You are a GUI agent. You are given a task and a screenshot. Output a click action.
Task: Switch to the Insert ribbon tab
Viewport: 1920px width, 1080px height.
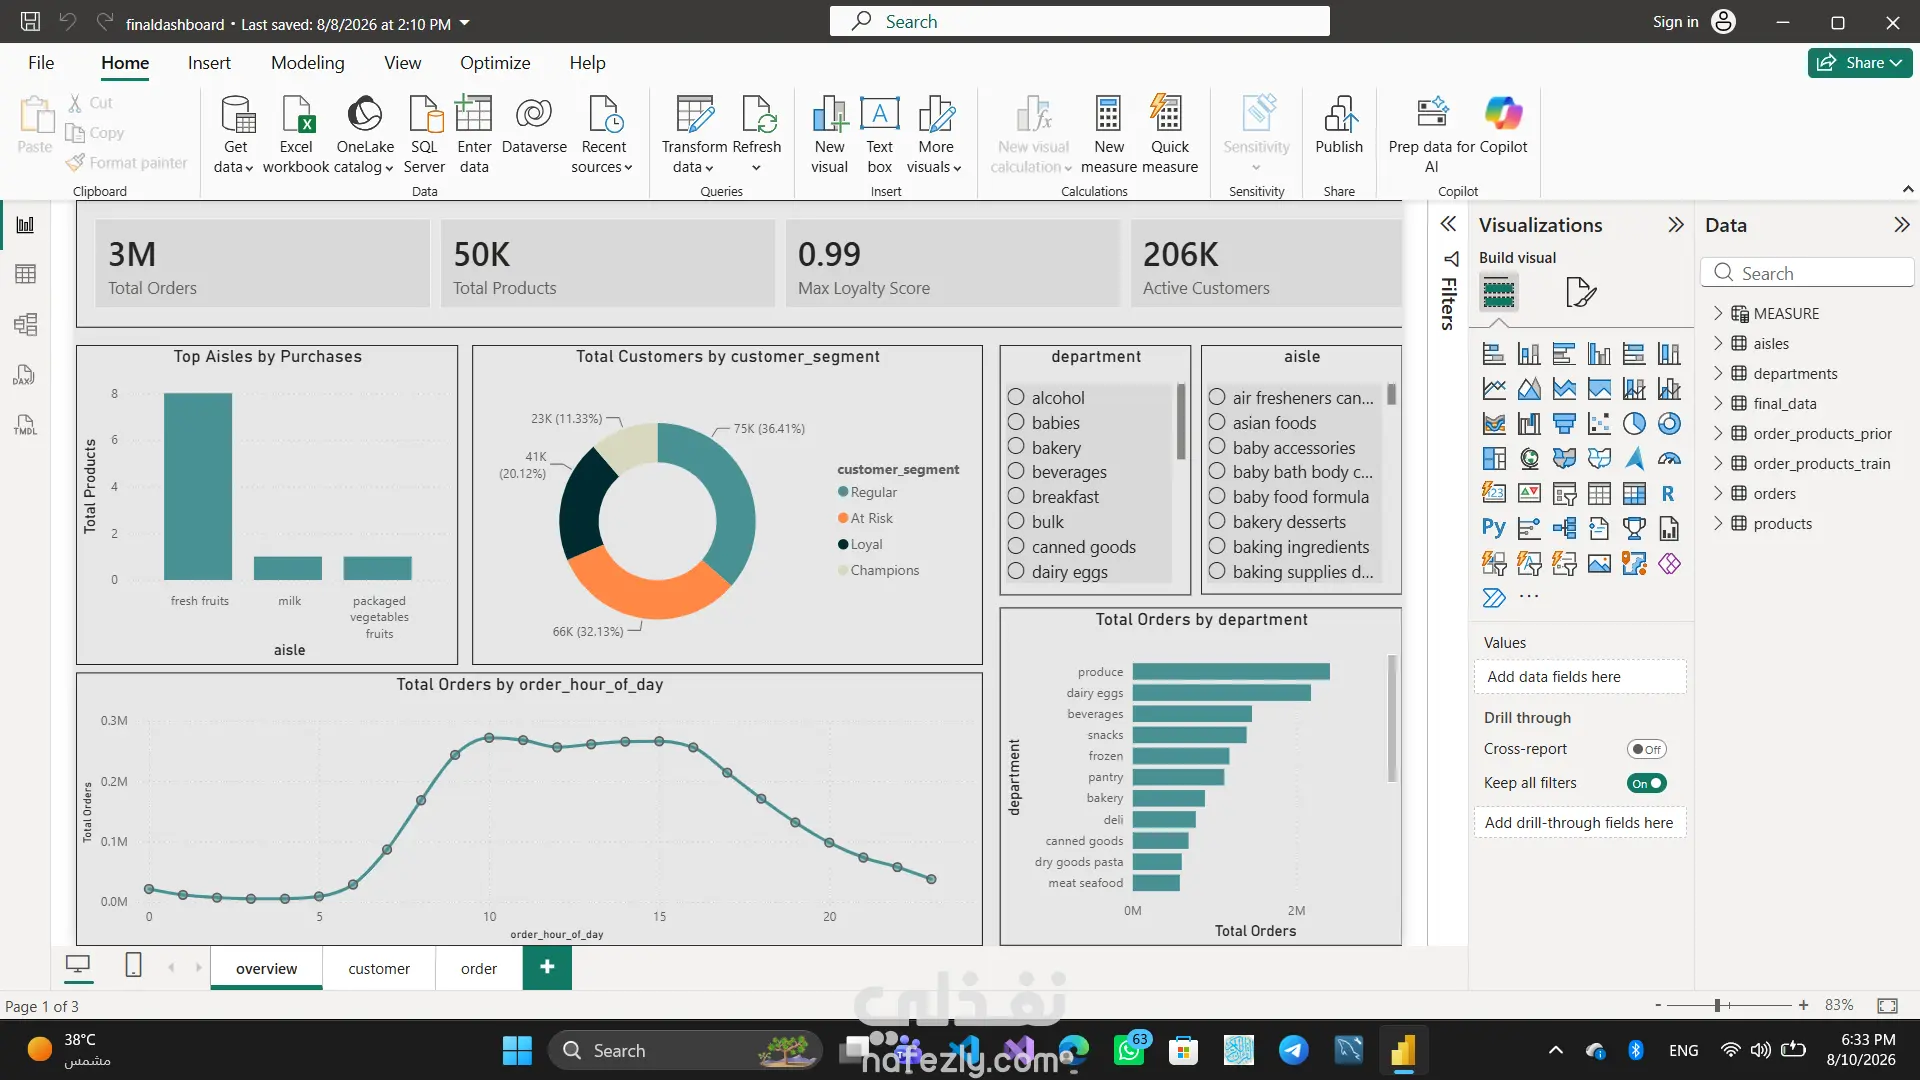209,62
